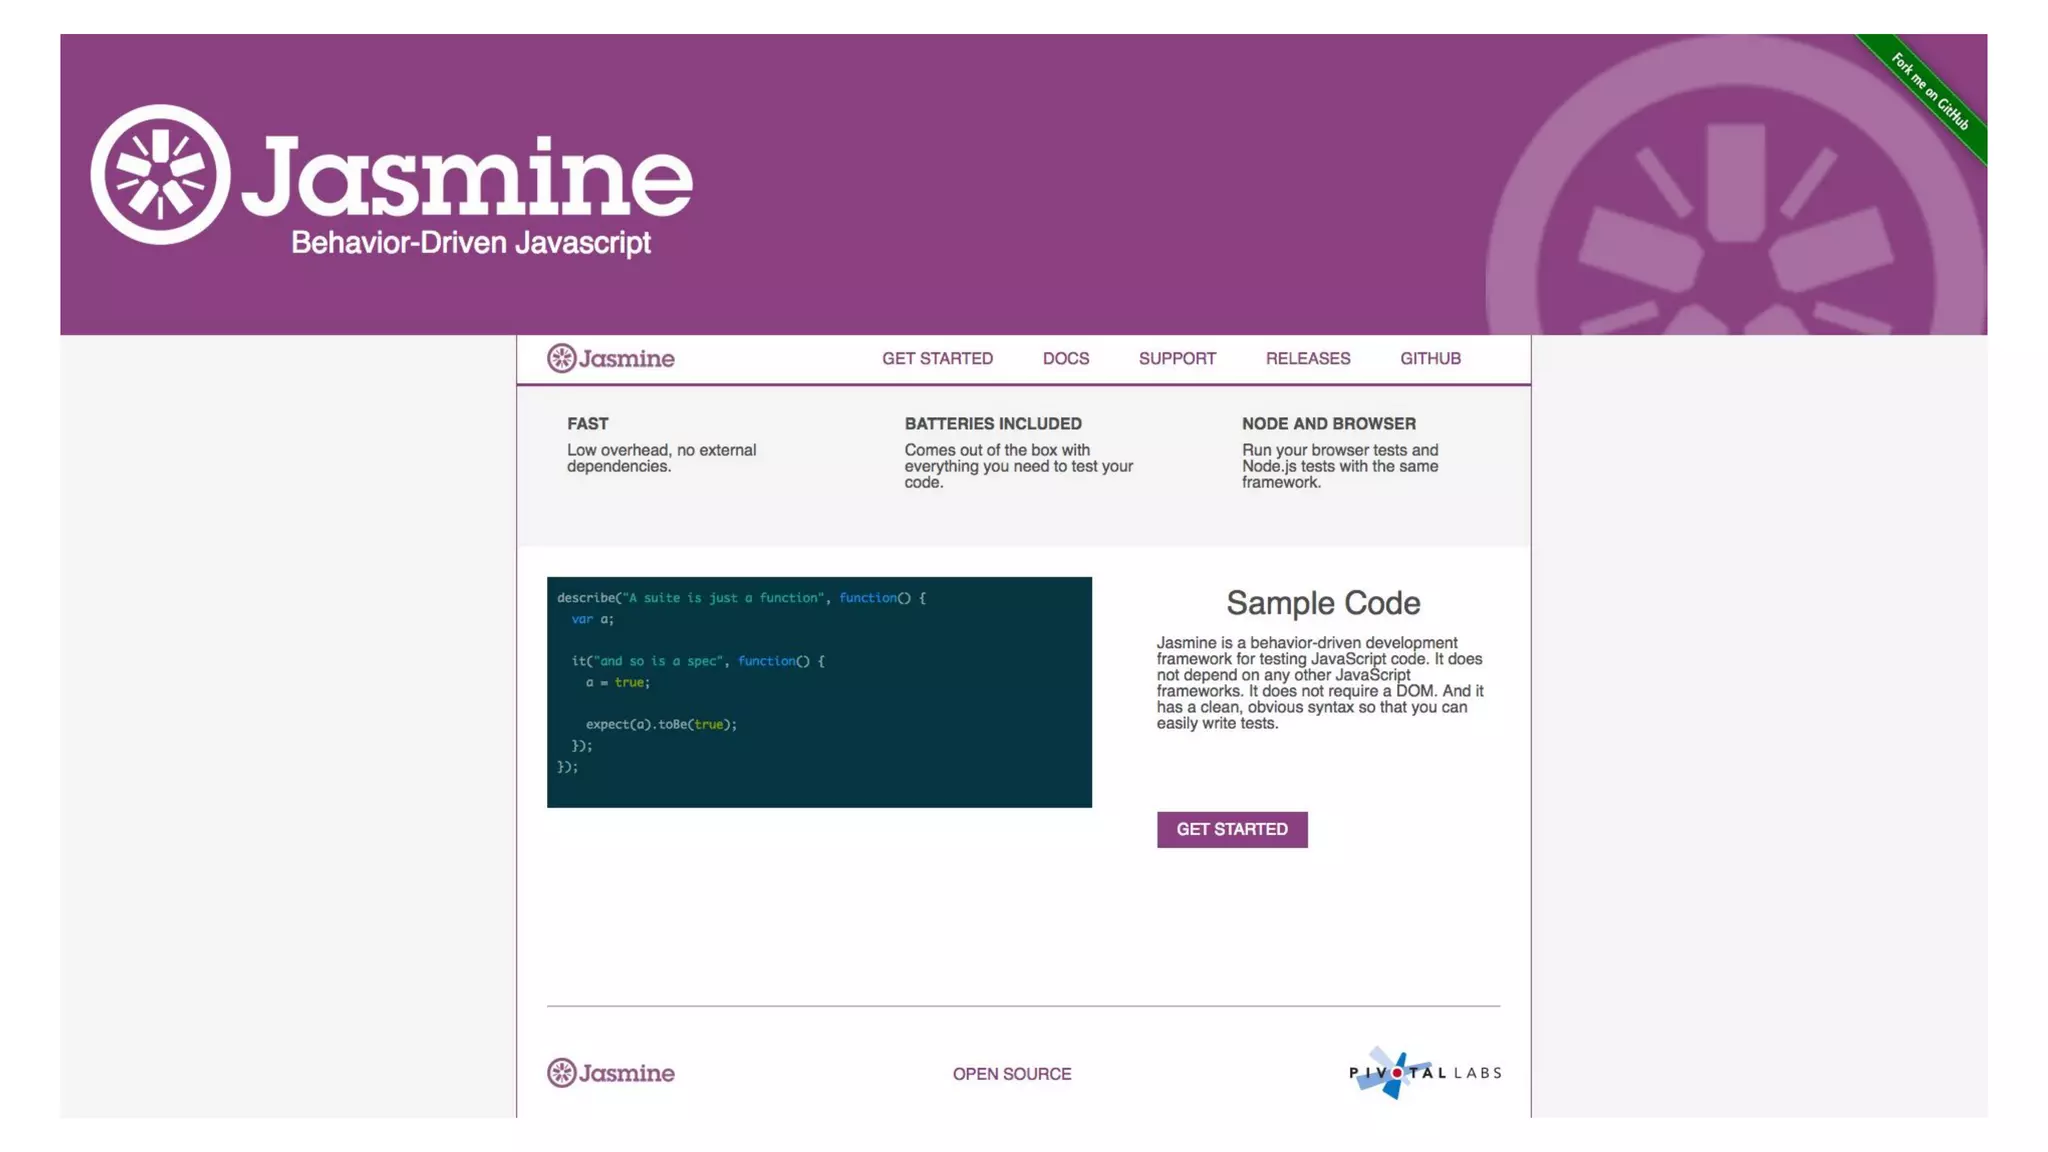Click the Fork me on GitHub ribbon

[x=1929, y=92]
